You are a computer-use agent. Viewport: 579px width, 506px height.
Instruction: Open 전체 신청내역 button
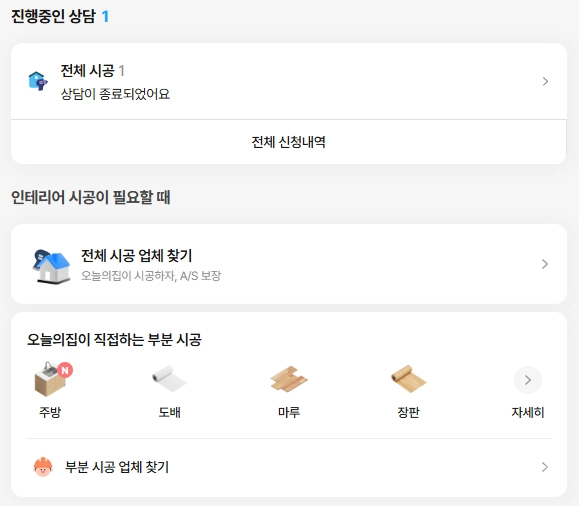pyautogui.click(x=289, y=142)
